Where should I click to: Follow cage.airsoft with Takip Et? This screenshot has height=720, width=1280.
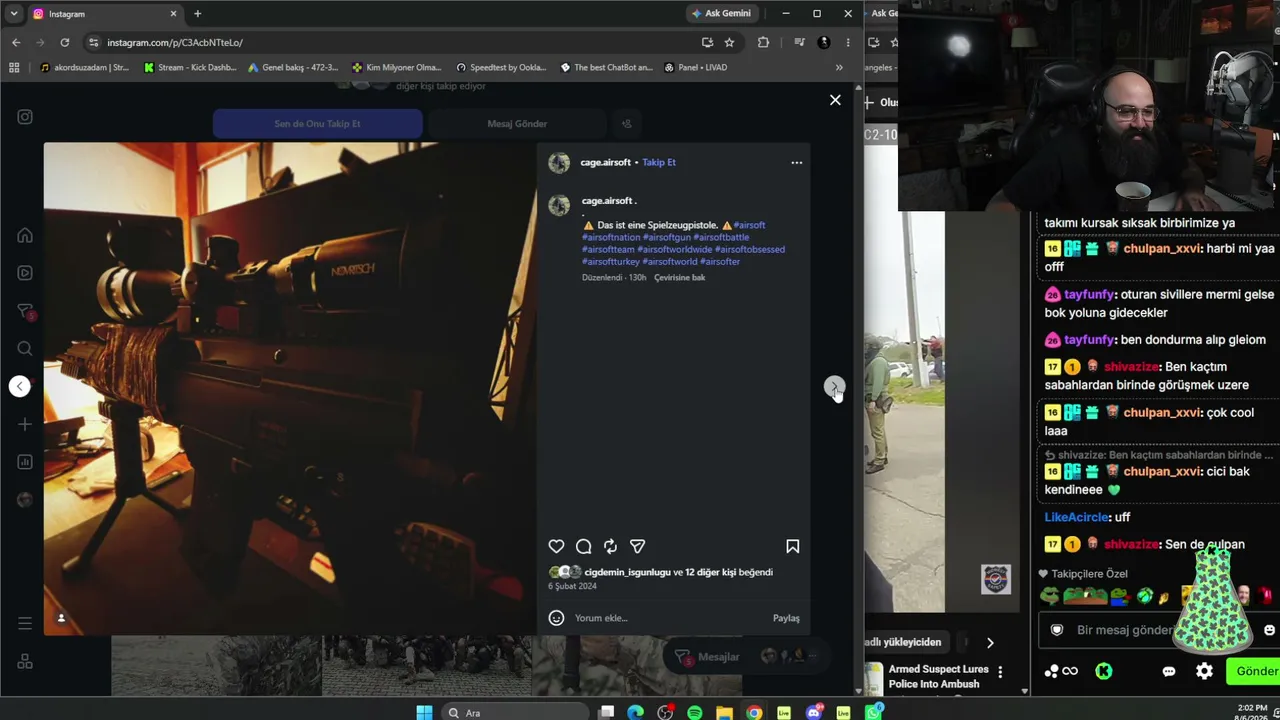click(x=659, y=162)
